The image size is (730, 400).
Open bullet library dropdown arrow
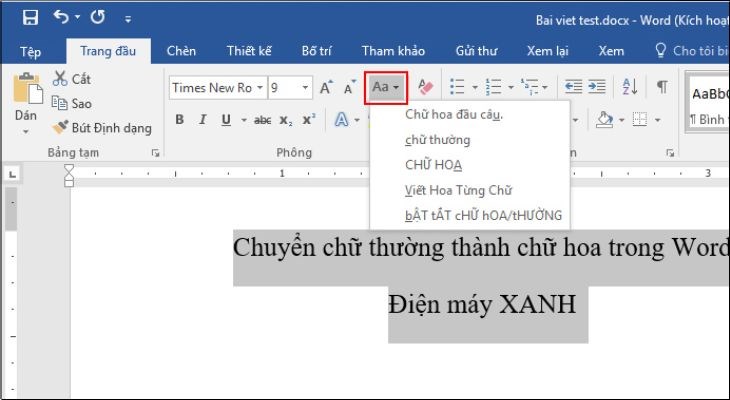tap(475, 87)
